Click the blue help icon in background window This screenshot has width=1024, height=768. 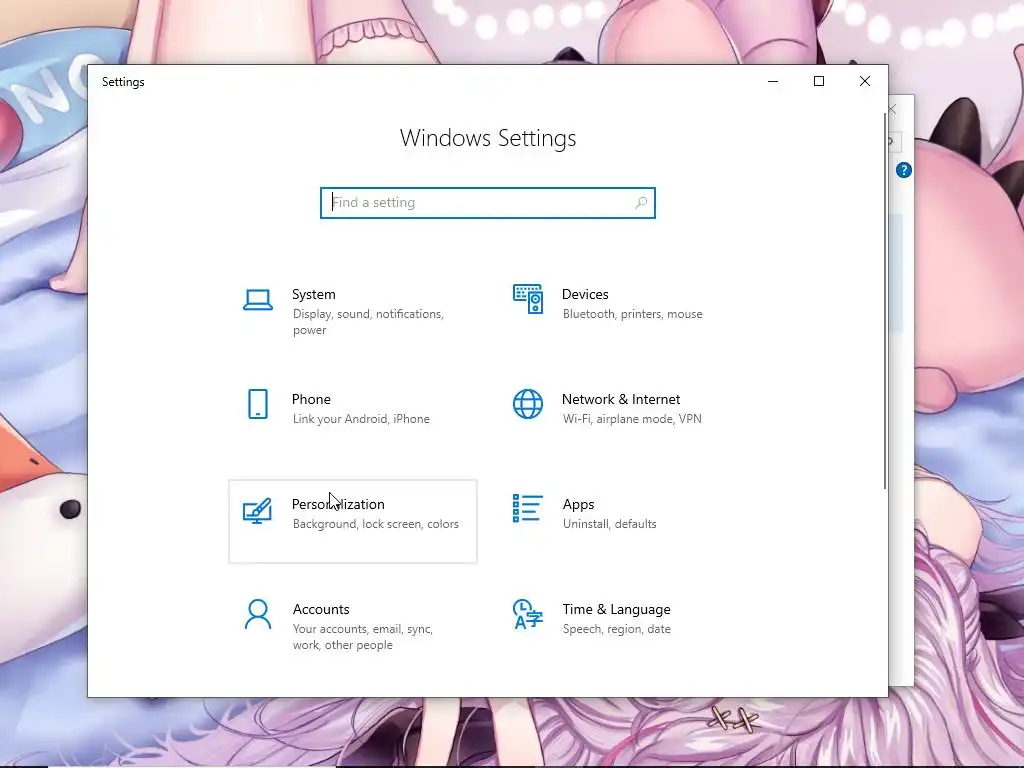tap(904, 170)
